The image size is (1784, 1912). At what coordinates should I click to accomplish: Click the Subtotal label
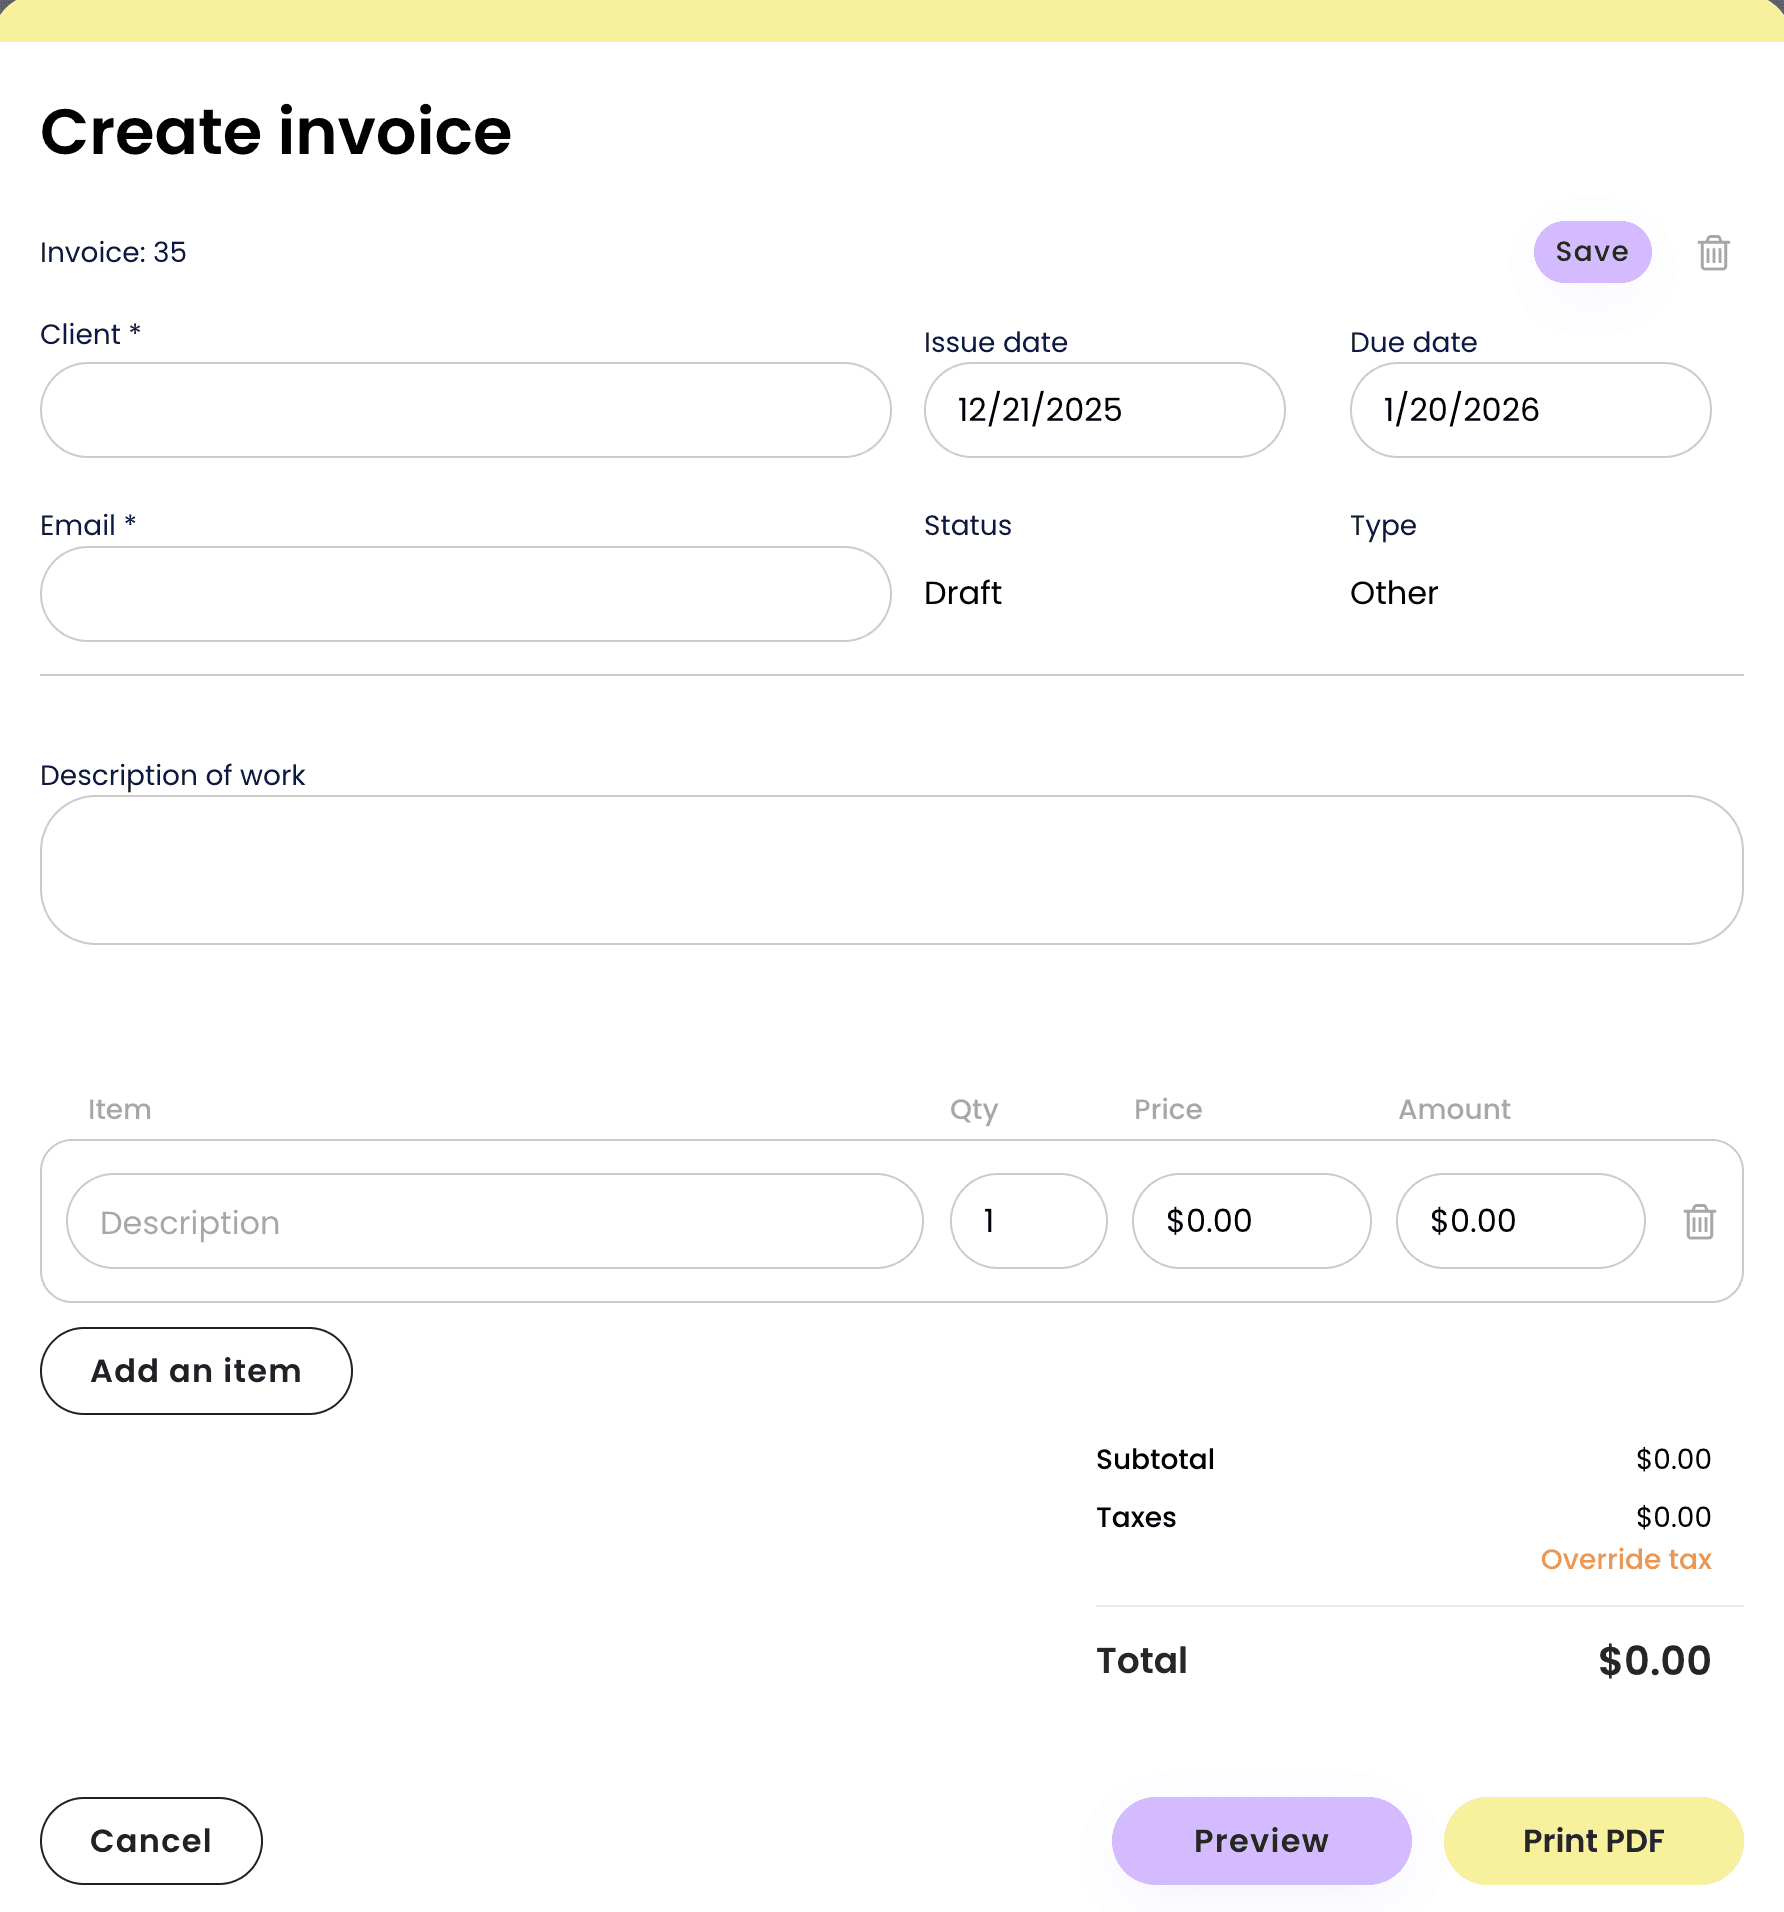(x=1155, y=1459)
